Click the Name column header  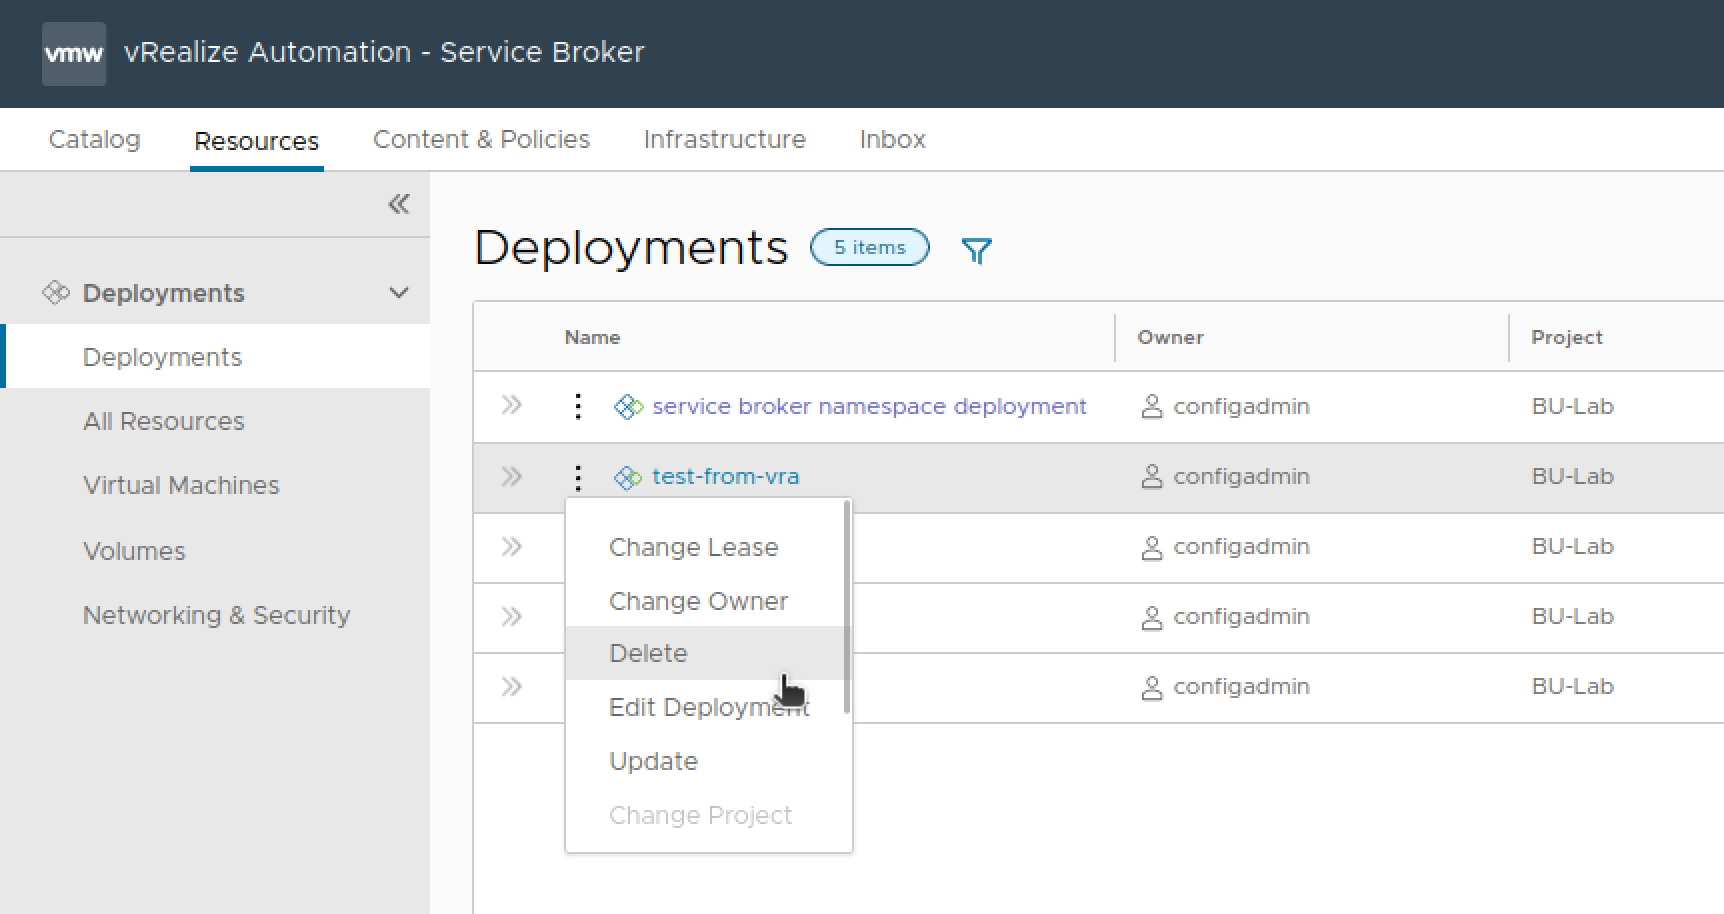pyautogui.click(x=592, y=337)
